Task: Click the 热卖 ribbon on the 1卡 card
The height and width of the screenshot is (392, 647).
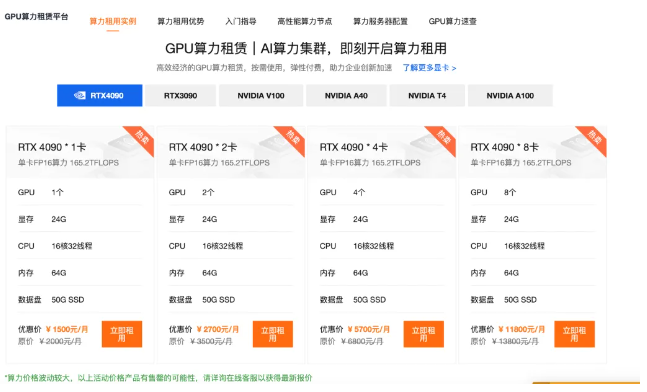Action: coord(141,137)
